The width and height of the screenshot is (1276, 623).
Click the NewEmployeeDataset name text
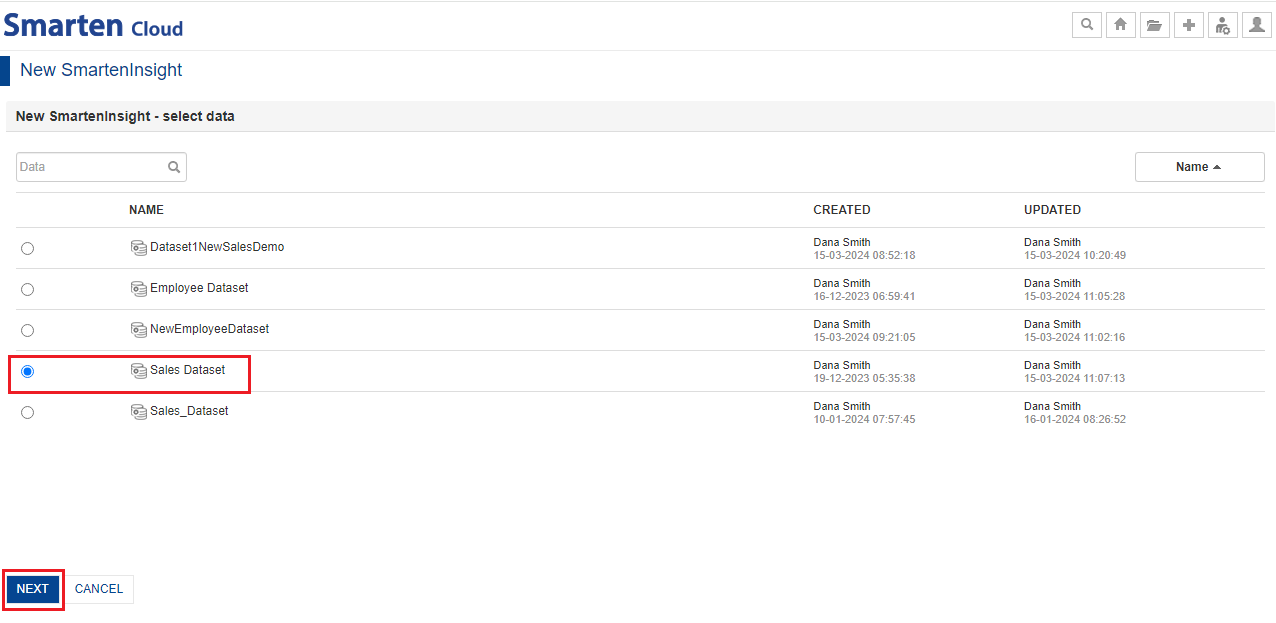coord(209,329)
